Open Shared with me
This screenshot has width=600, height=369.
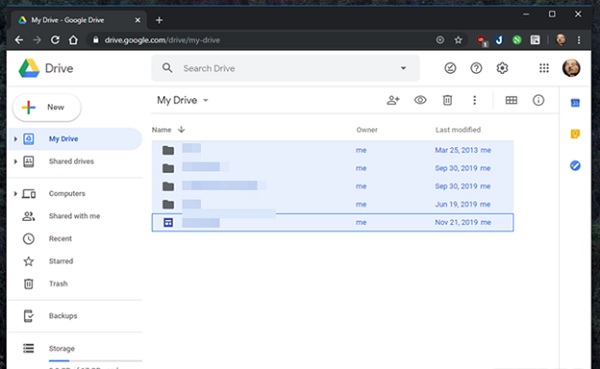(74, 216)
